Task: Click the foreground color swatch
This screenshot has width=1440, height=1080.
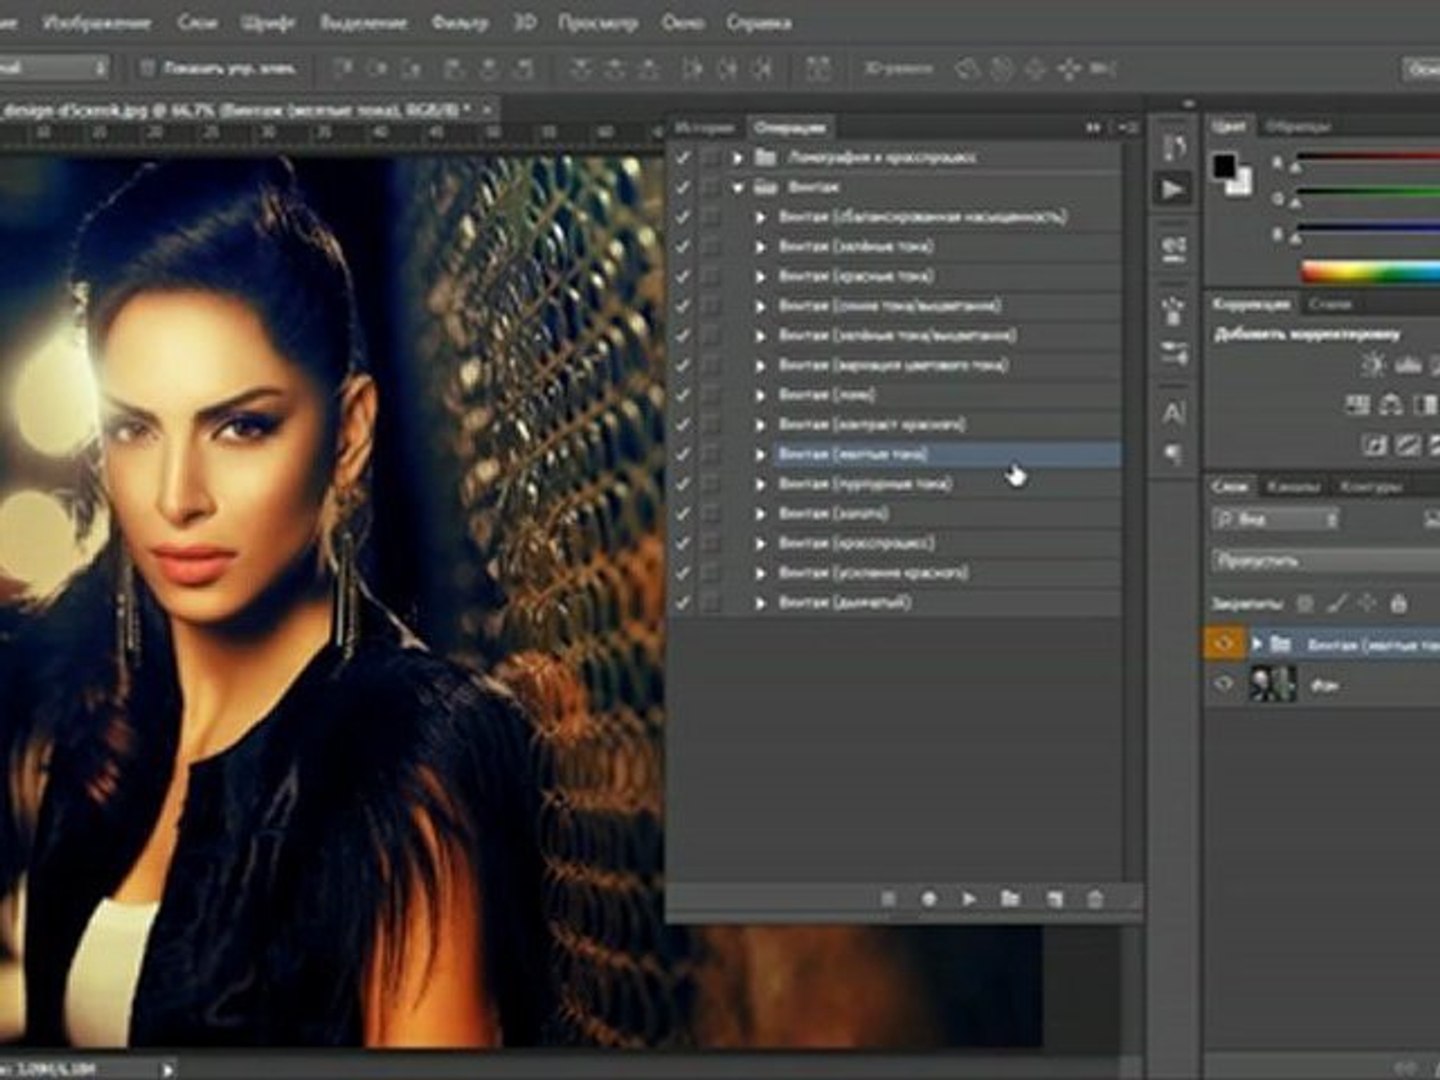Action: [x=1224, y=166]
